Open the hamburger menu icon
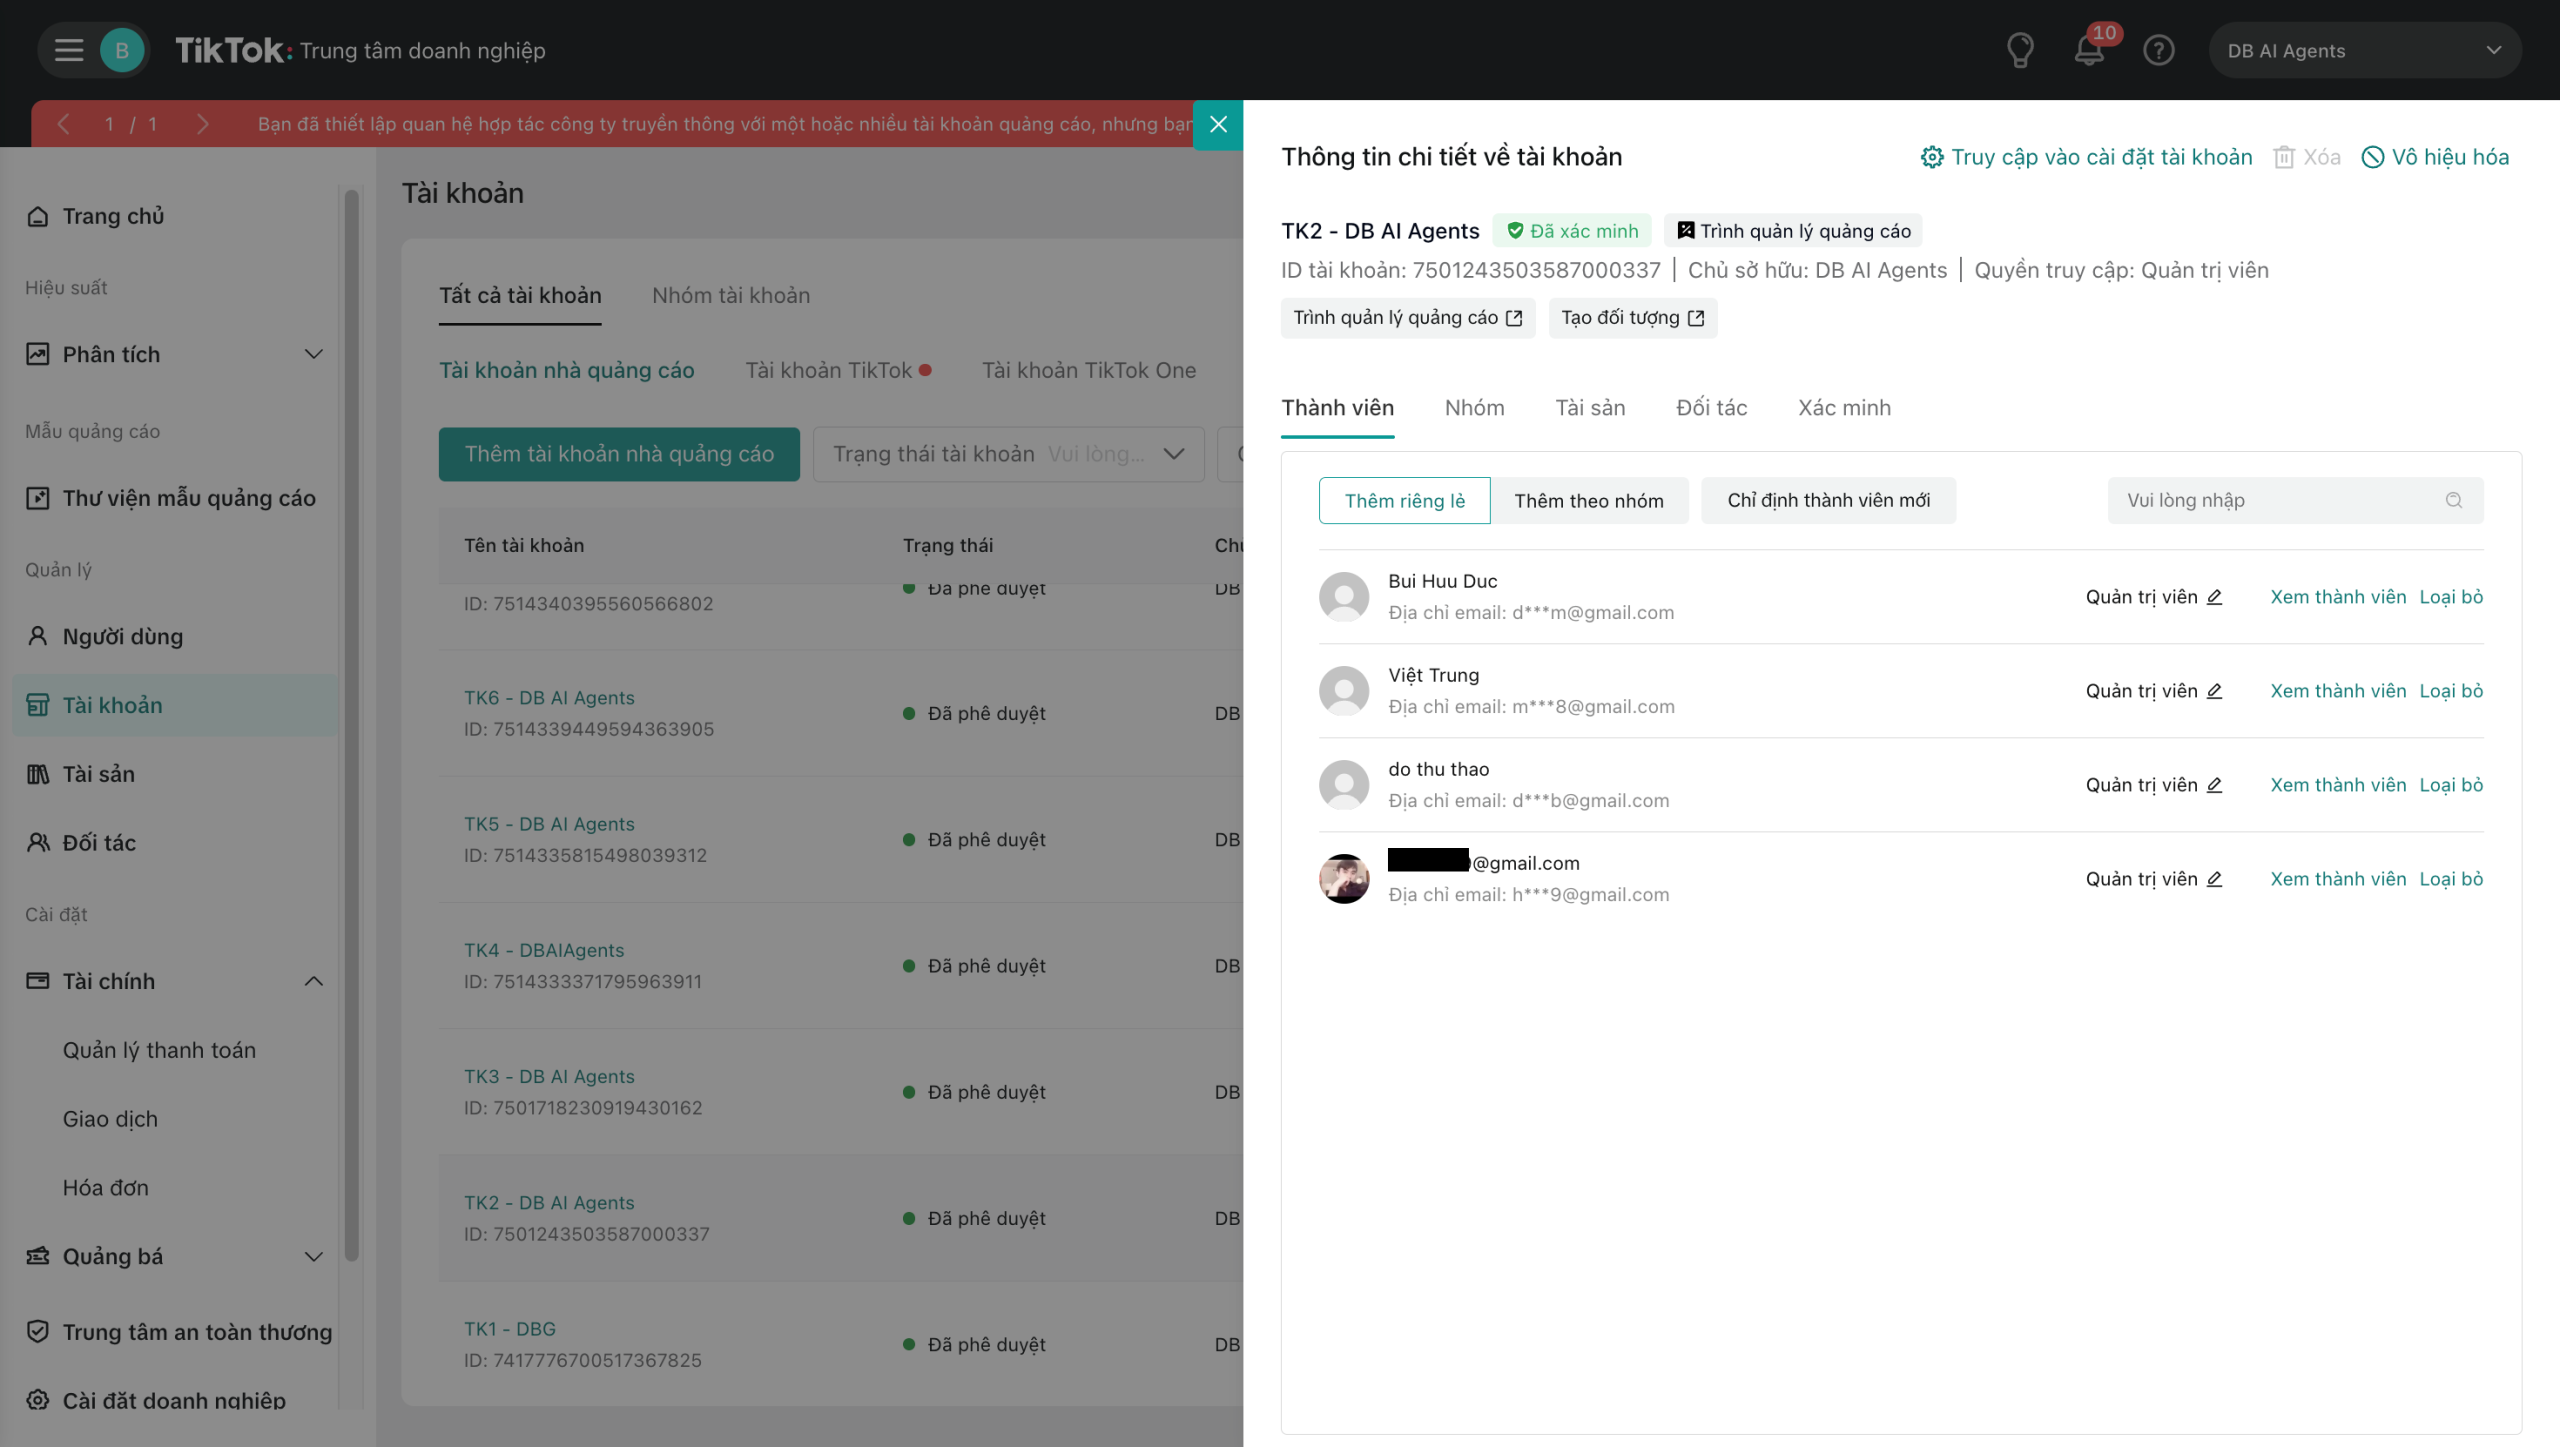This screenshot has width=2560, height=1447. pyautogui.click(x=68, y=50)
